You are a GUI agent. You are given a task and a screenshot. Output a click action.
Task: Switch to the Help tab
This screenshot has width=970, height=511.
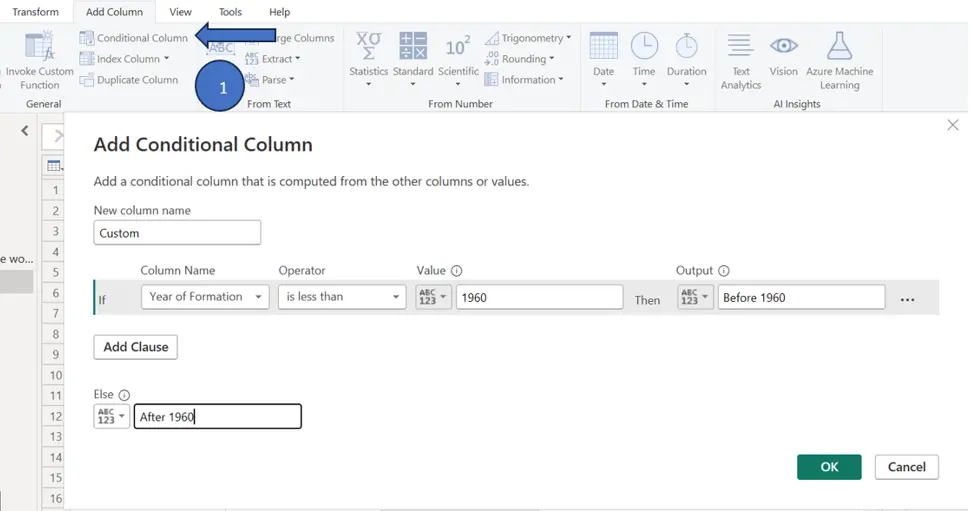[280, 12]
